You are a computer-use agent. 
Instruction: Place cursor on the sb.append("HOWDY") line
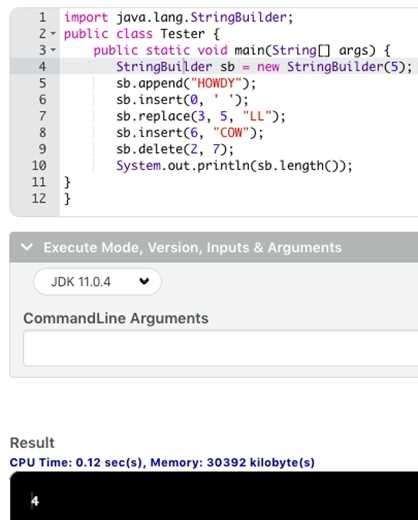point(186,83)
